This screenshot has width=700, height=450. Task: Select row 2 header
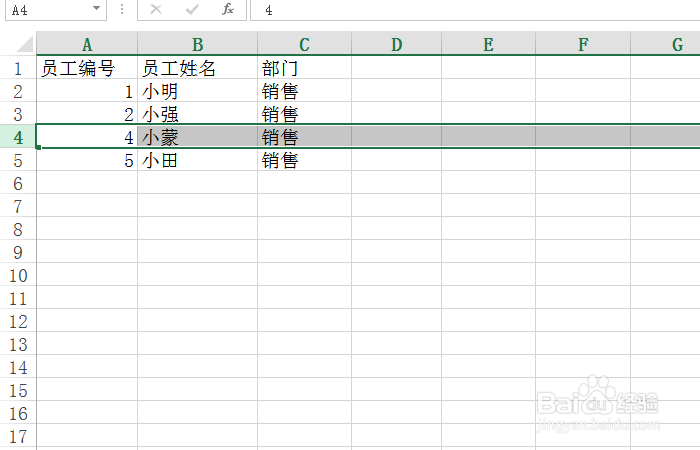point(18,92)
